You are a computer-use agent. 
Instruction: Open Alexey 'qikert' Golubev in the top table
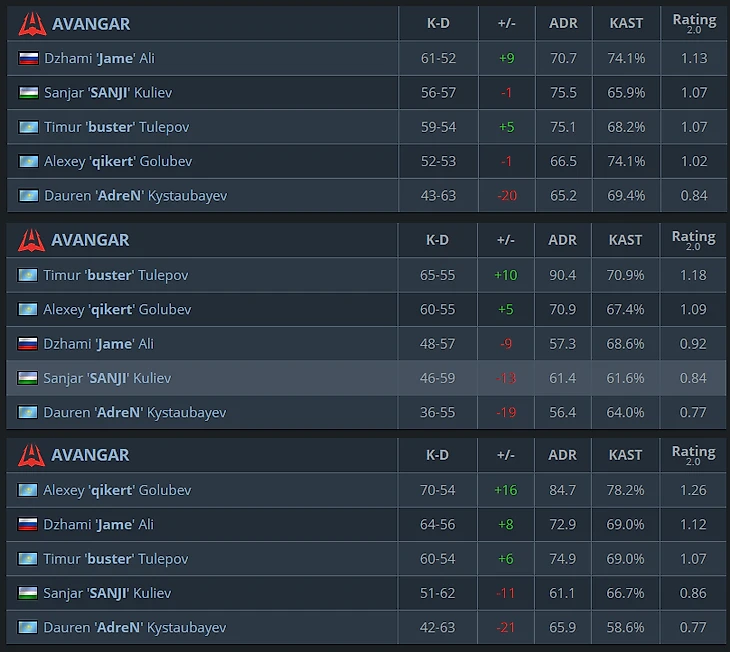(117, 161)
